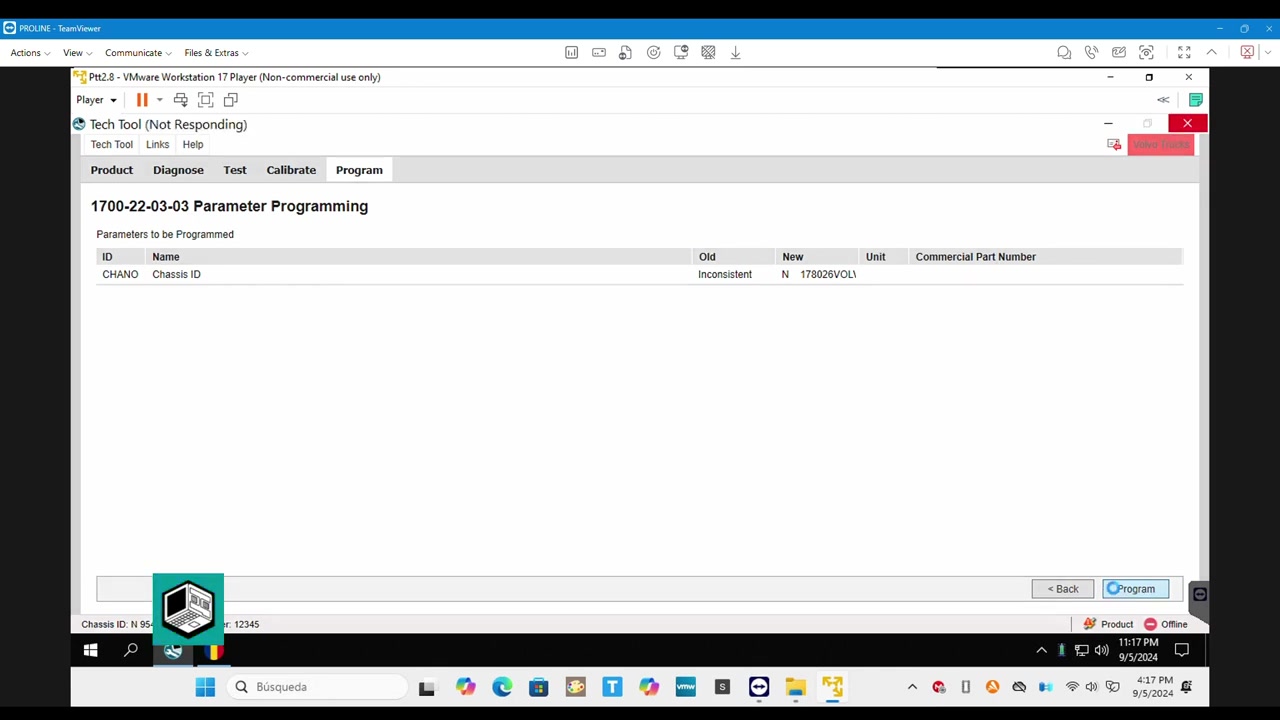
Task: Switch to the Diagnose tab
Action: tap(178, 170)
